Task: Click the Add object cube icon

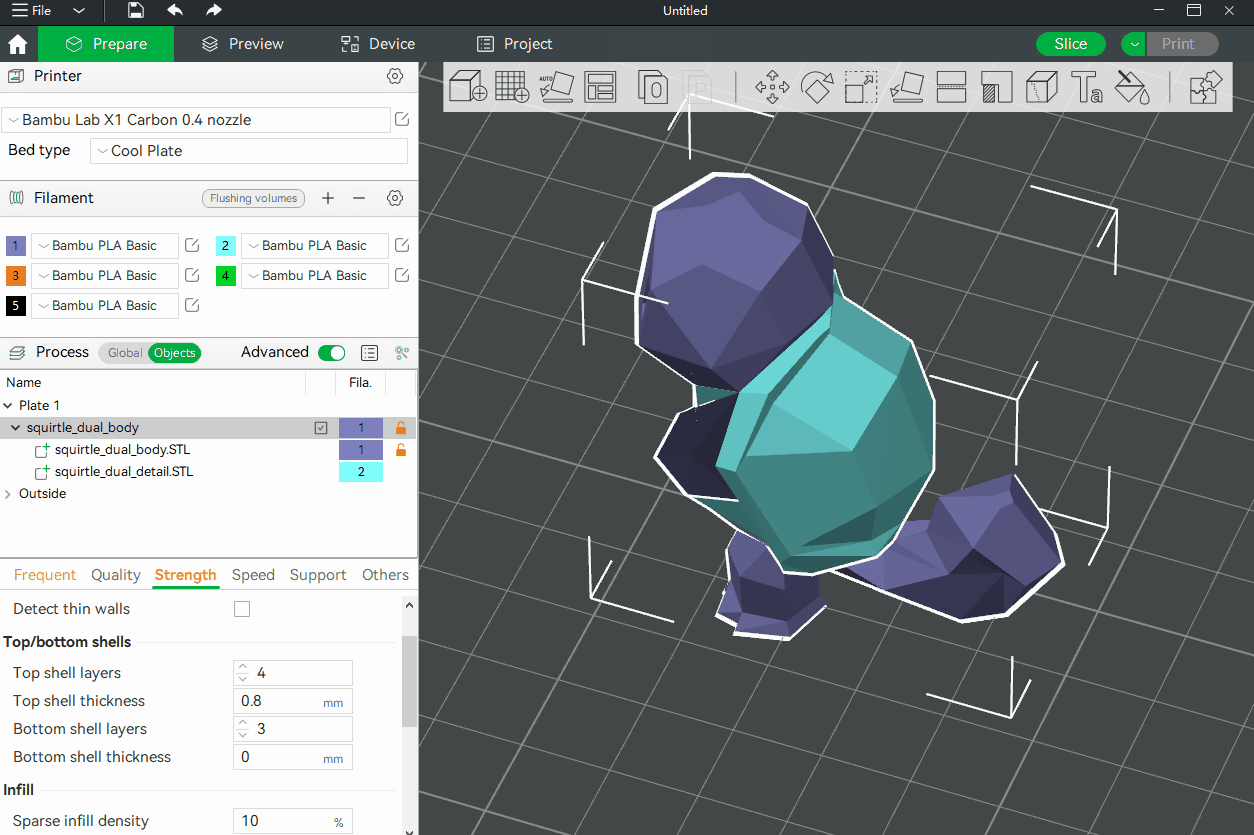Action: point(467,86)
